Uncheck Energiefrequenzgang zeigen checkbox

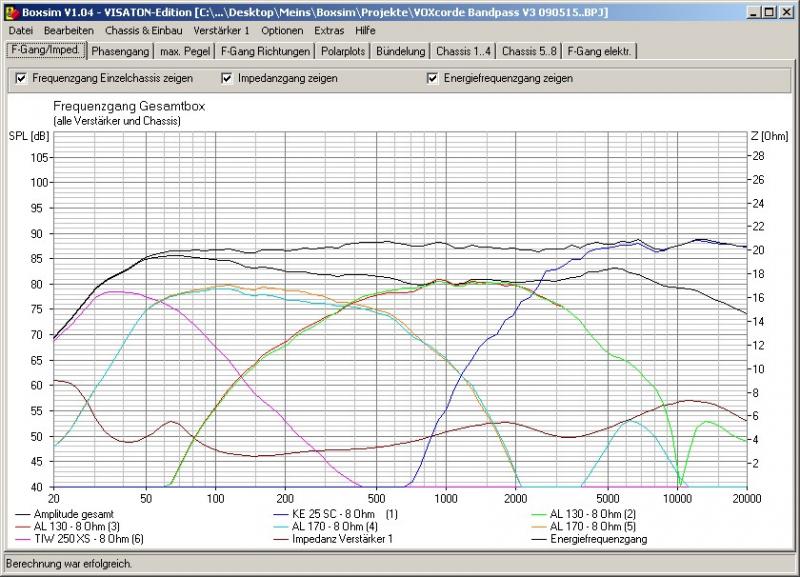(x=433, y=78)
